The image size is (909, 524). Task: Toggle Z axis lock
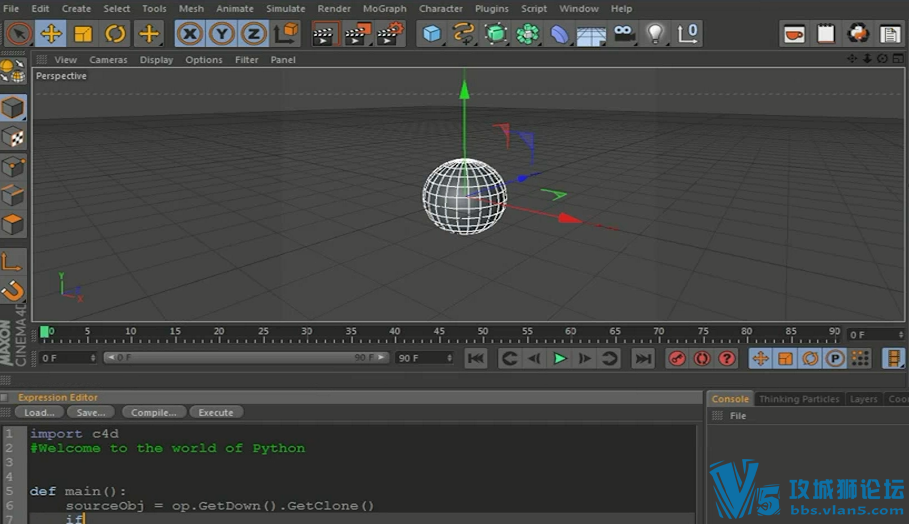pos(254,34)
